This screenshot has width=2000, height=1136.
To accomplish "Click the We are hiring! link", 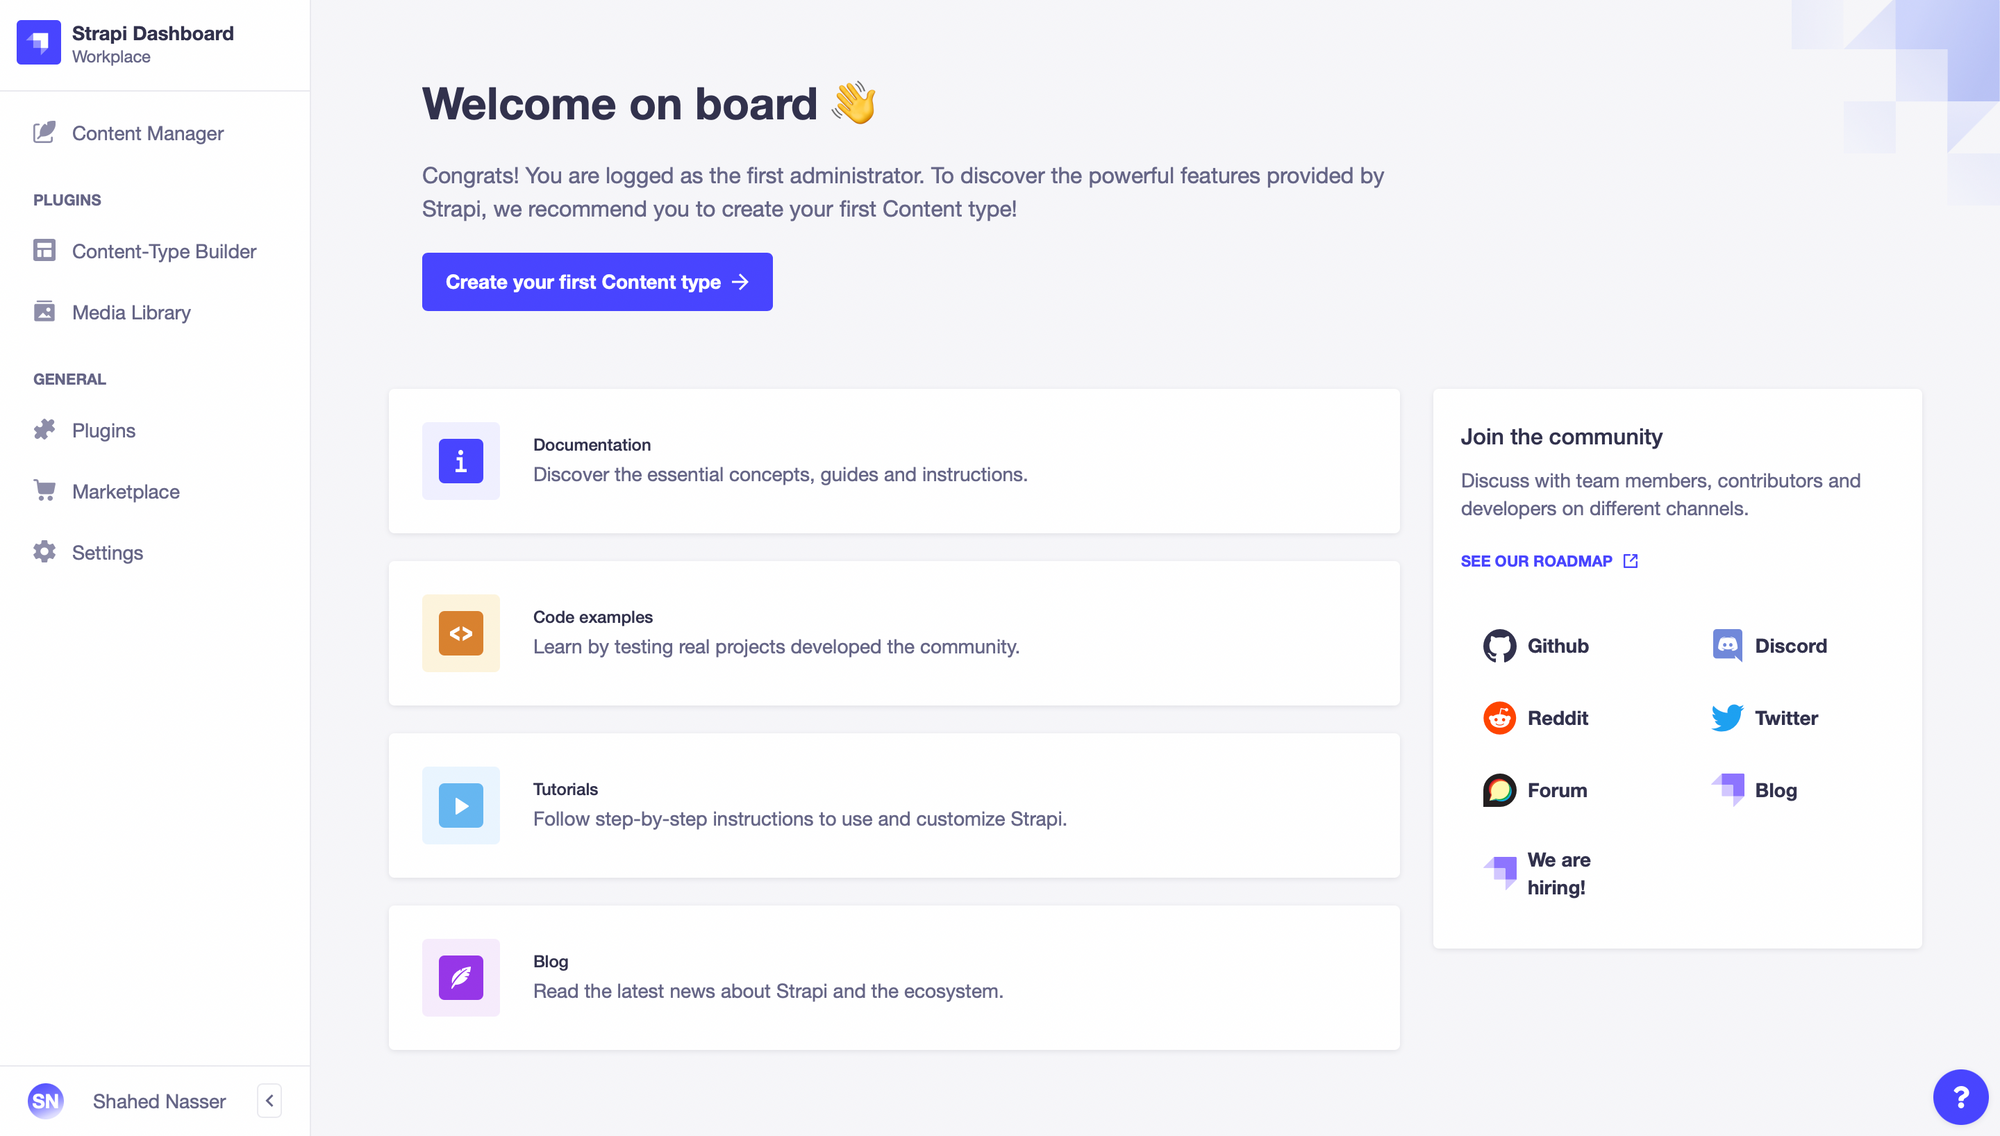I will (1537, 873).
